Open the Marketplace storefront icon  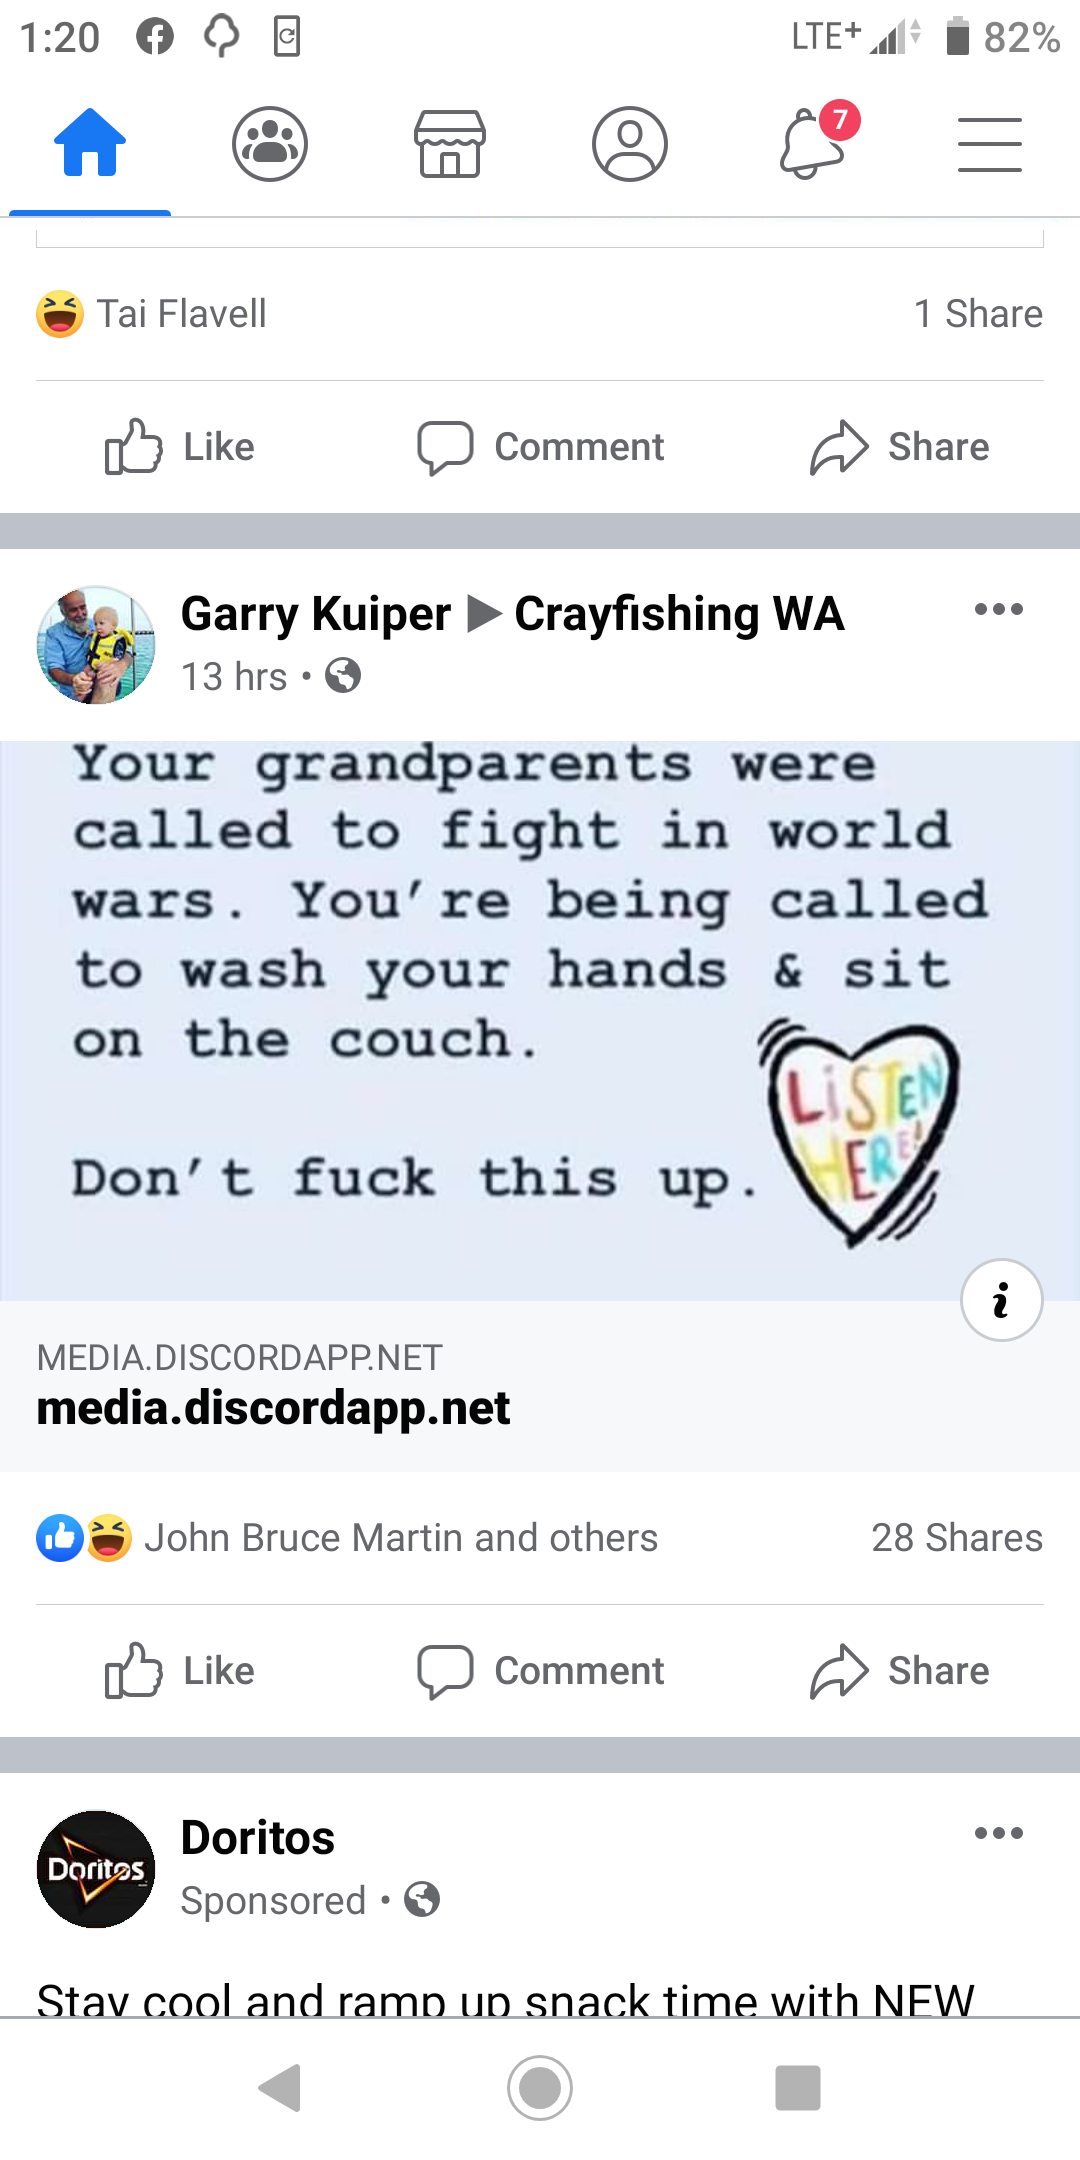(450, 143)
